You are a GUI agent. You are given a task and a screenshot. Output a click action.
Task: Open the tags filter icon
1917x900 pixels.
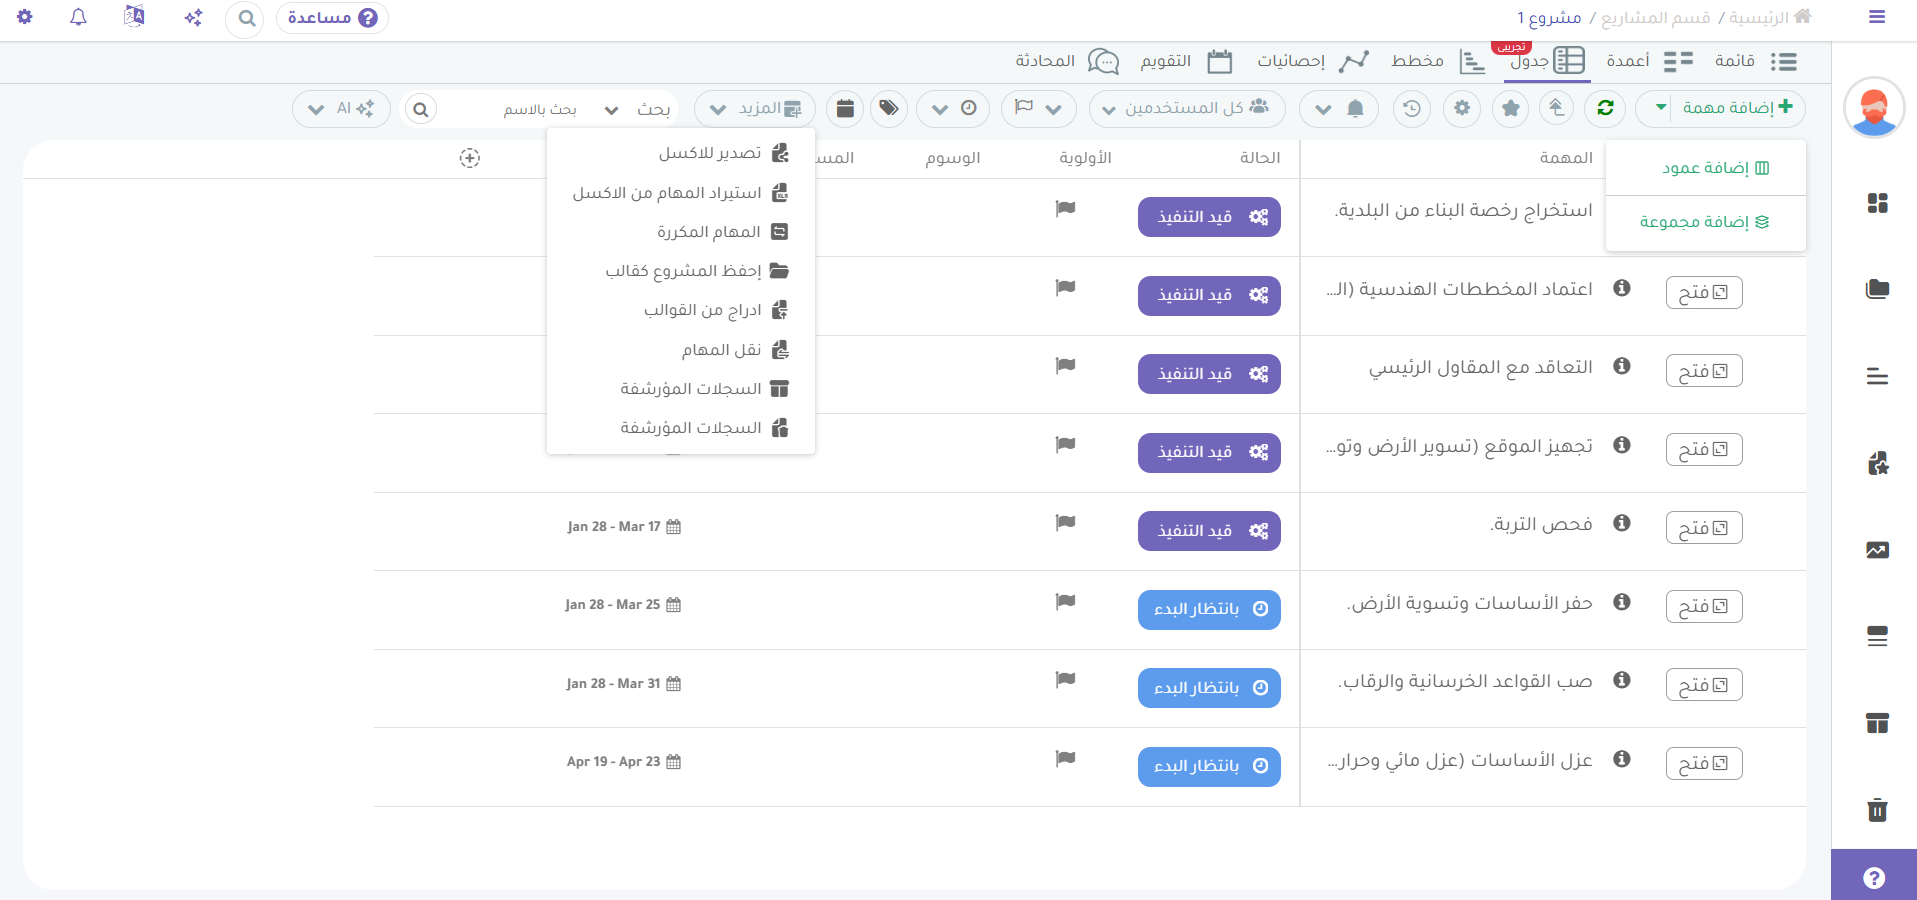point(888,108)
